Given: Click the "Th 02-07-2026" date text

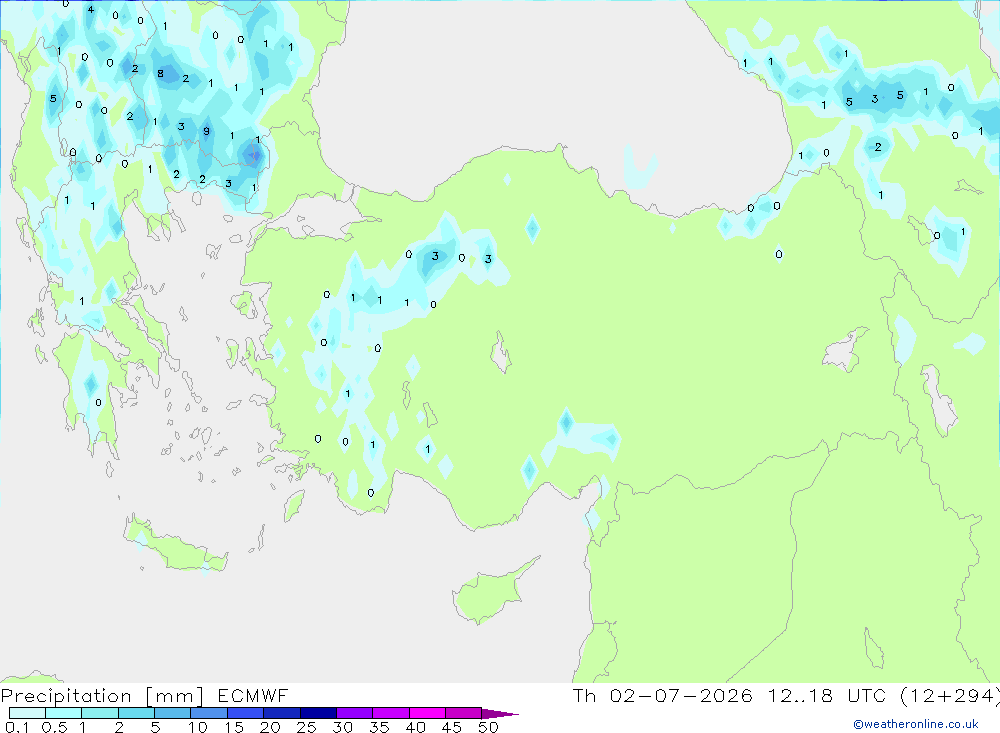Looking at the screenshot, I should pos(663,695).
